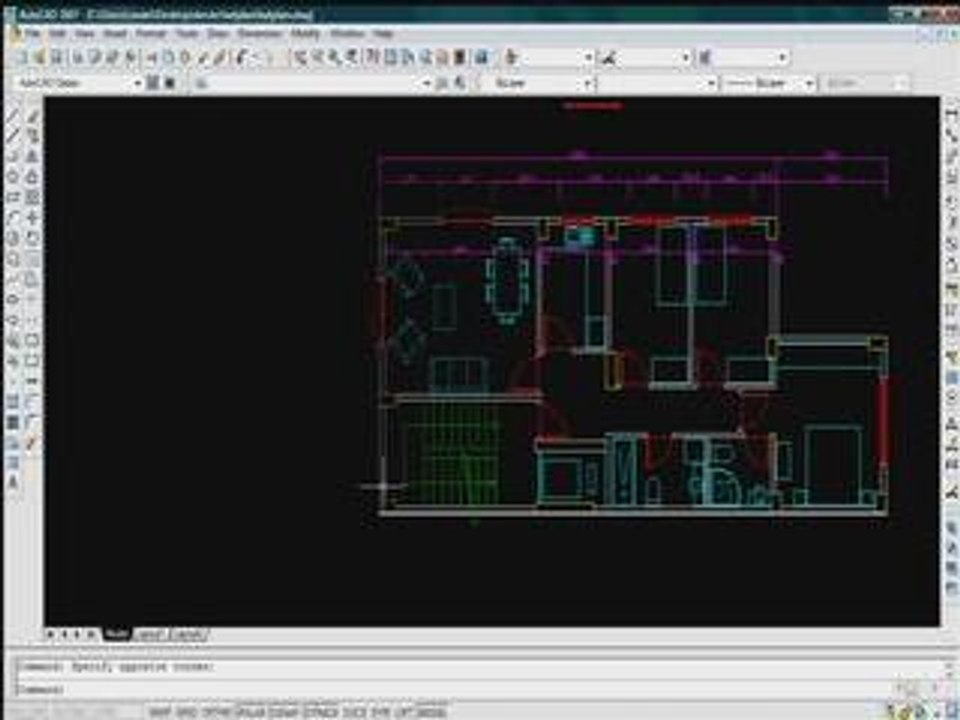Save the drawing using the Save icon
The image size is (960, 720).
tap(57, 58)
